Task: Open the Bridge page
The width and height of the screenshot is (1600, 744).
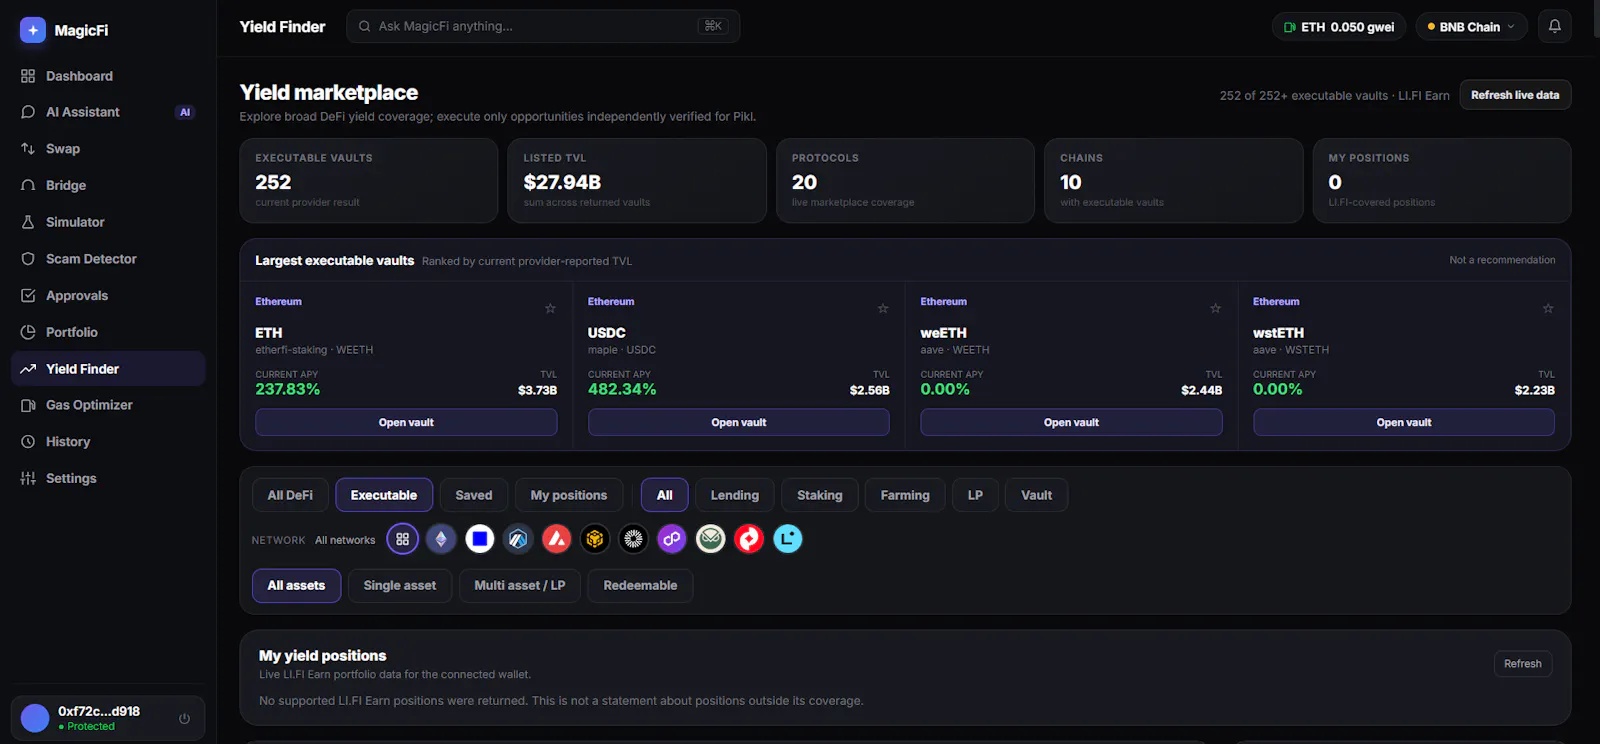Action: (x=108, y=185)
